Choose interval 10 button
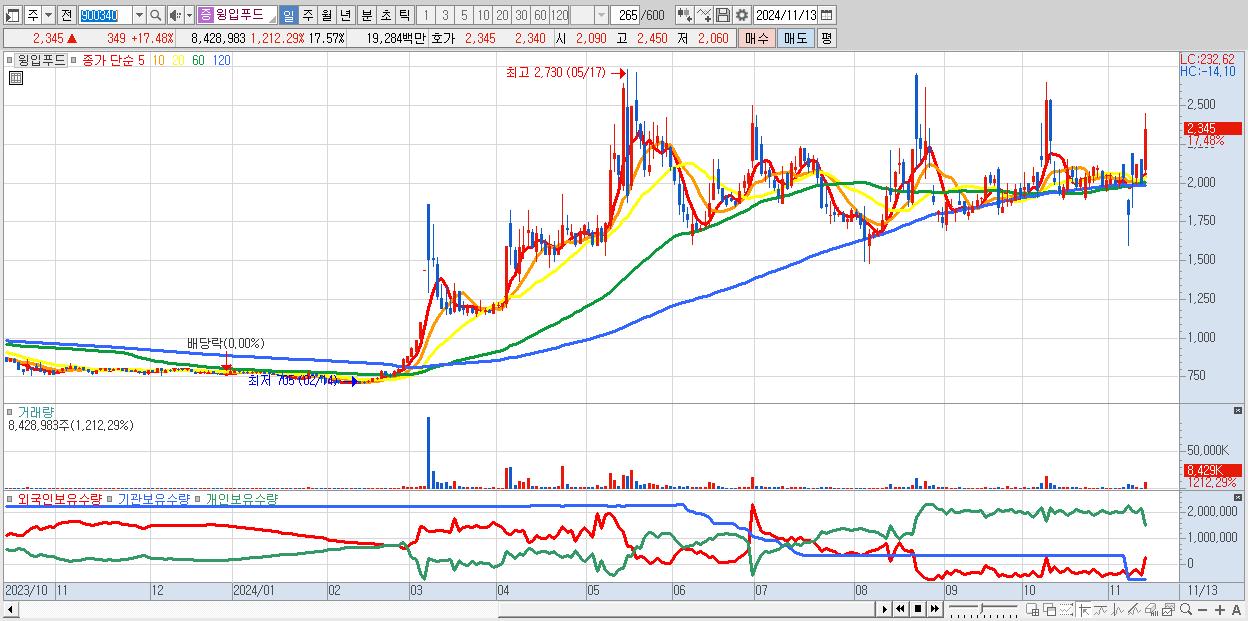 click(483, 15)
